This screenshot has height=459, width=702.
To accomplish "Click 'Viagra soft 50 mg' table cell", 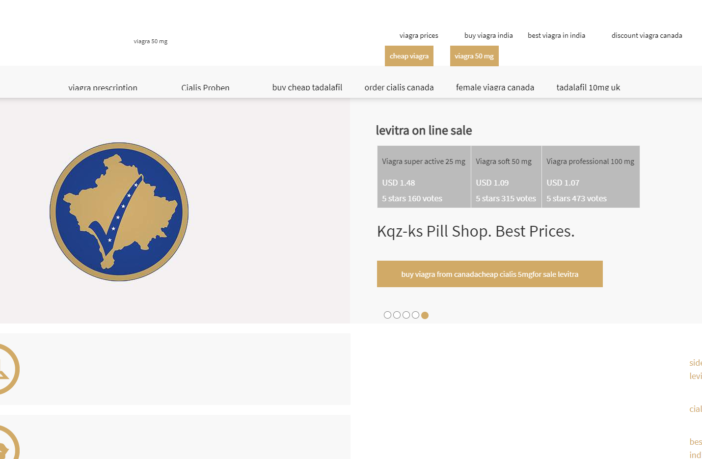I will tap(506, 177).
